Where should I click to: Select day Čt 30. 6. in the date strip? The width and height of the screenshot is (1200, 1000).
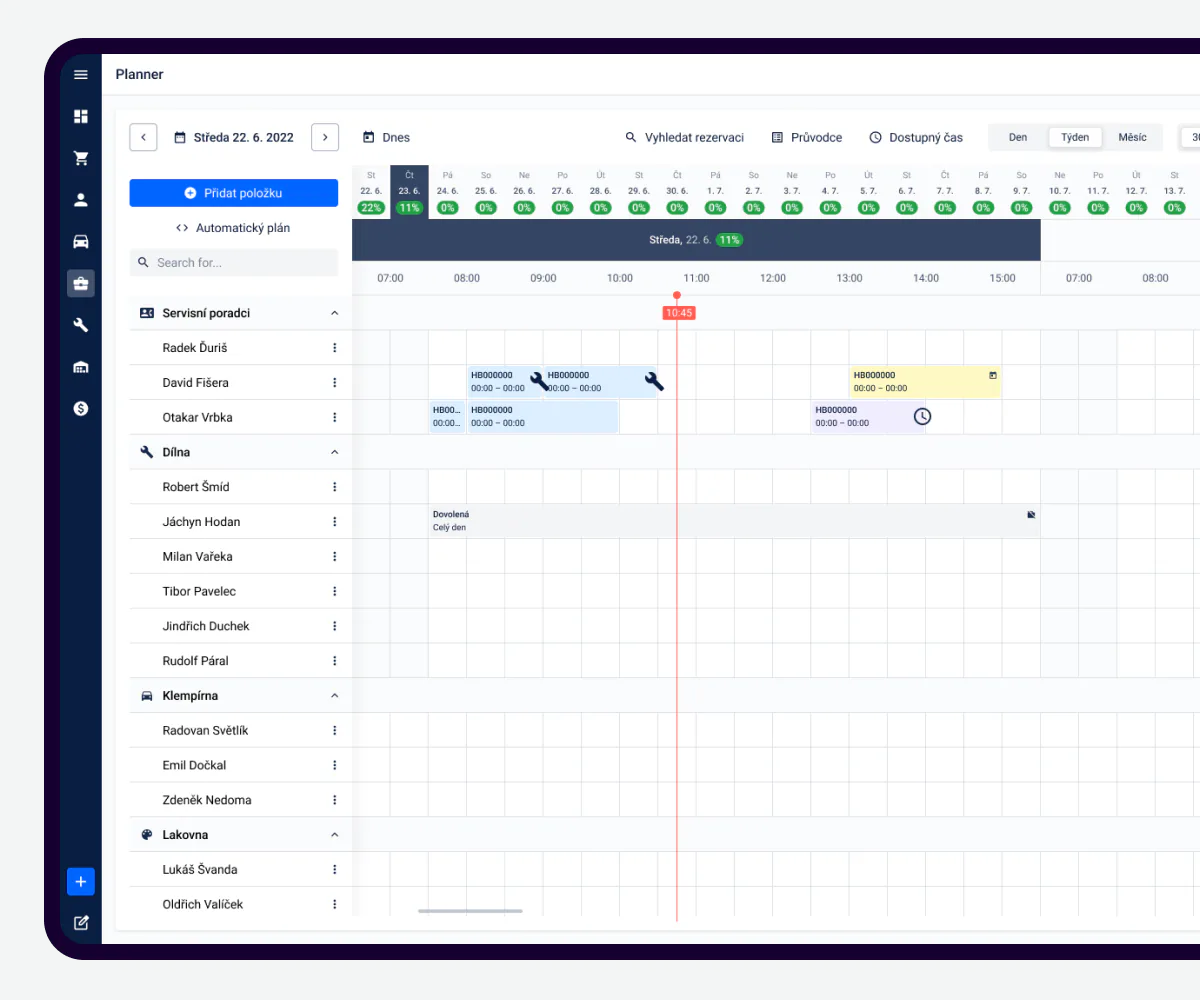[677, 191]
